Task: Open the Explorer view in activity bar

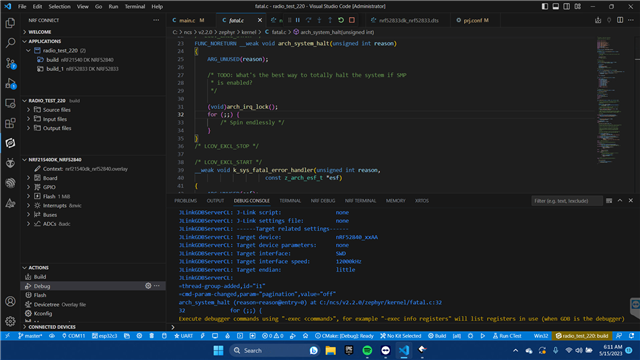Action: tap(10, 23)
